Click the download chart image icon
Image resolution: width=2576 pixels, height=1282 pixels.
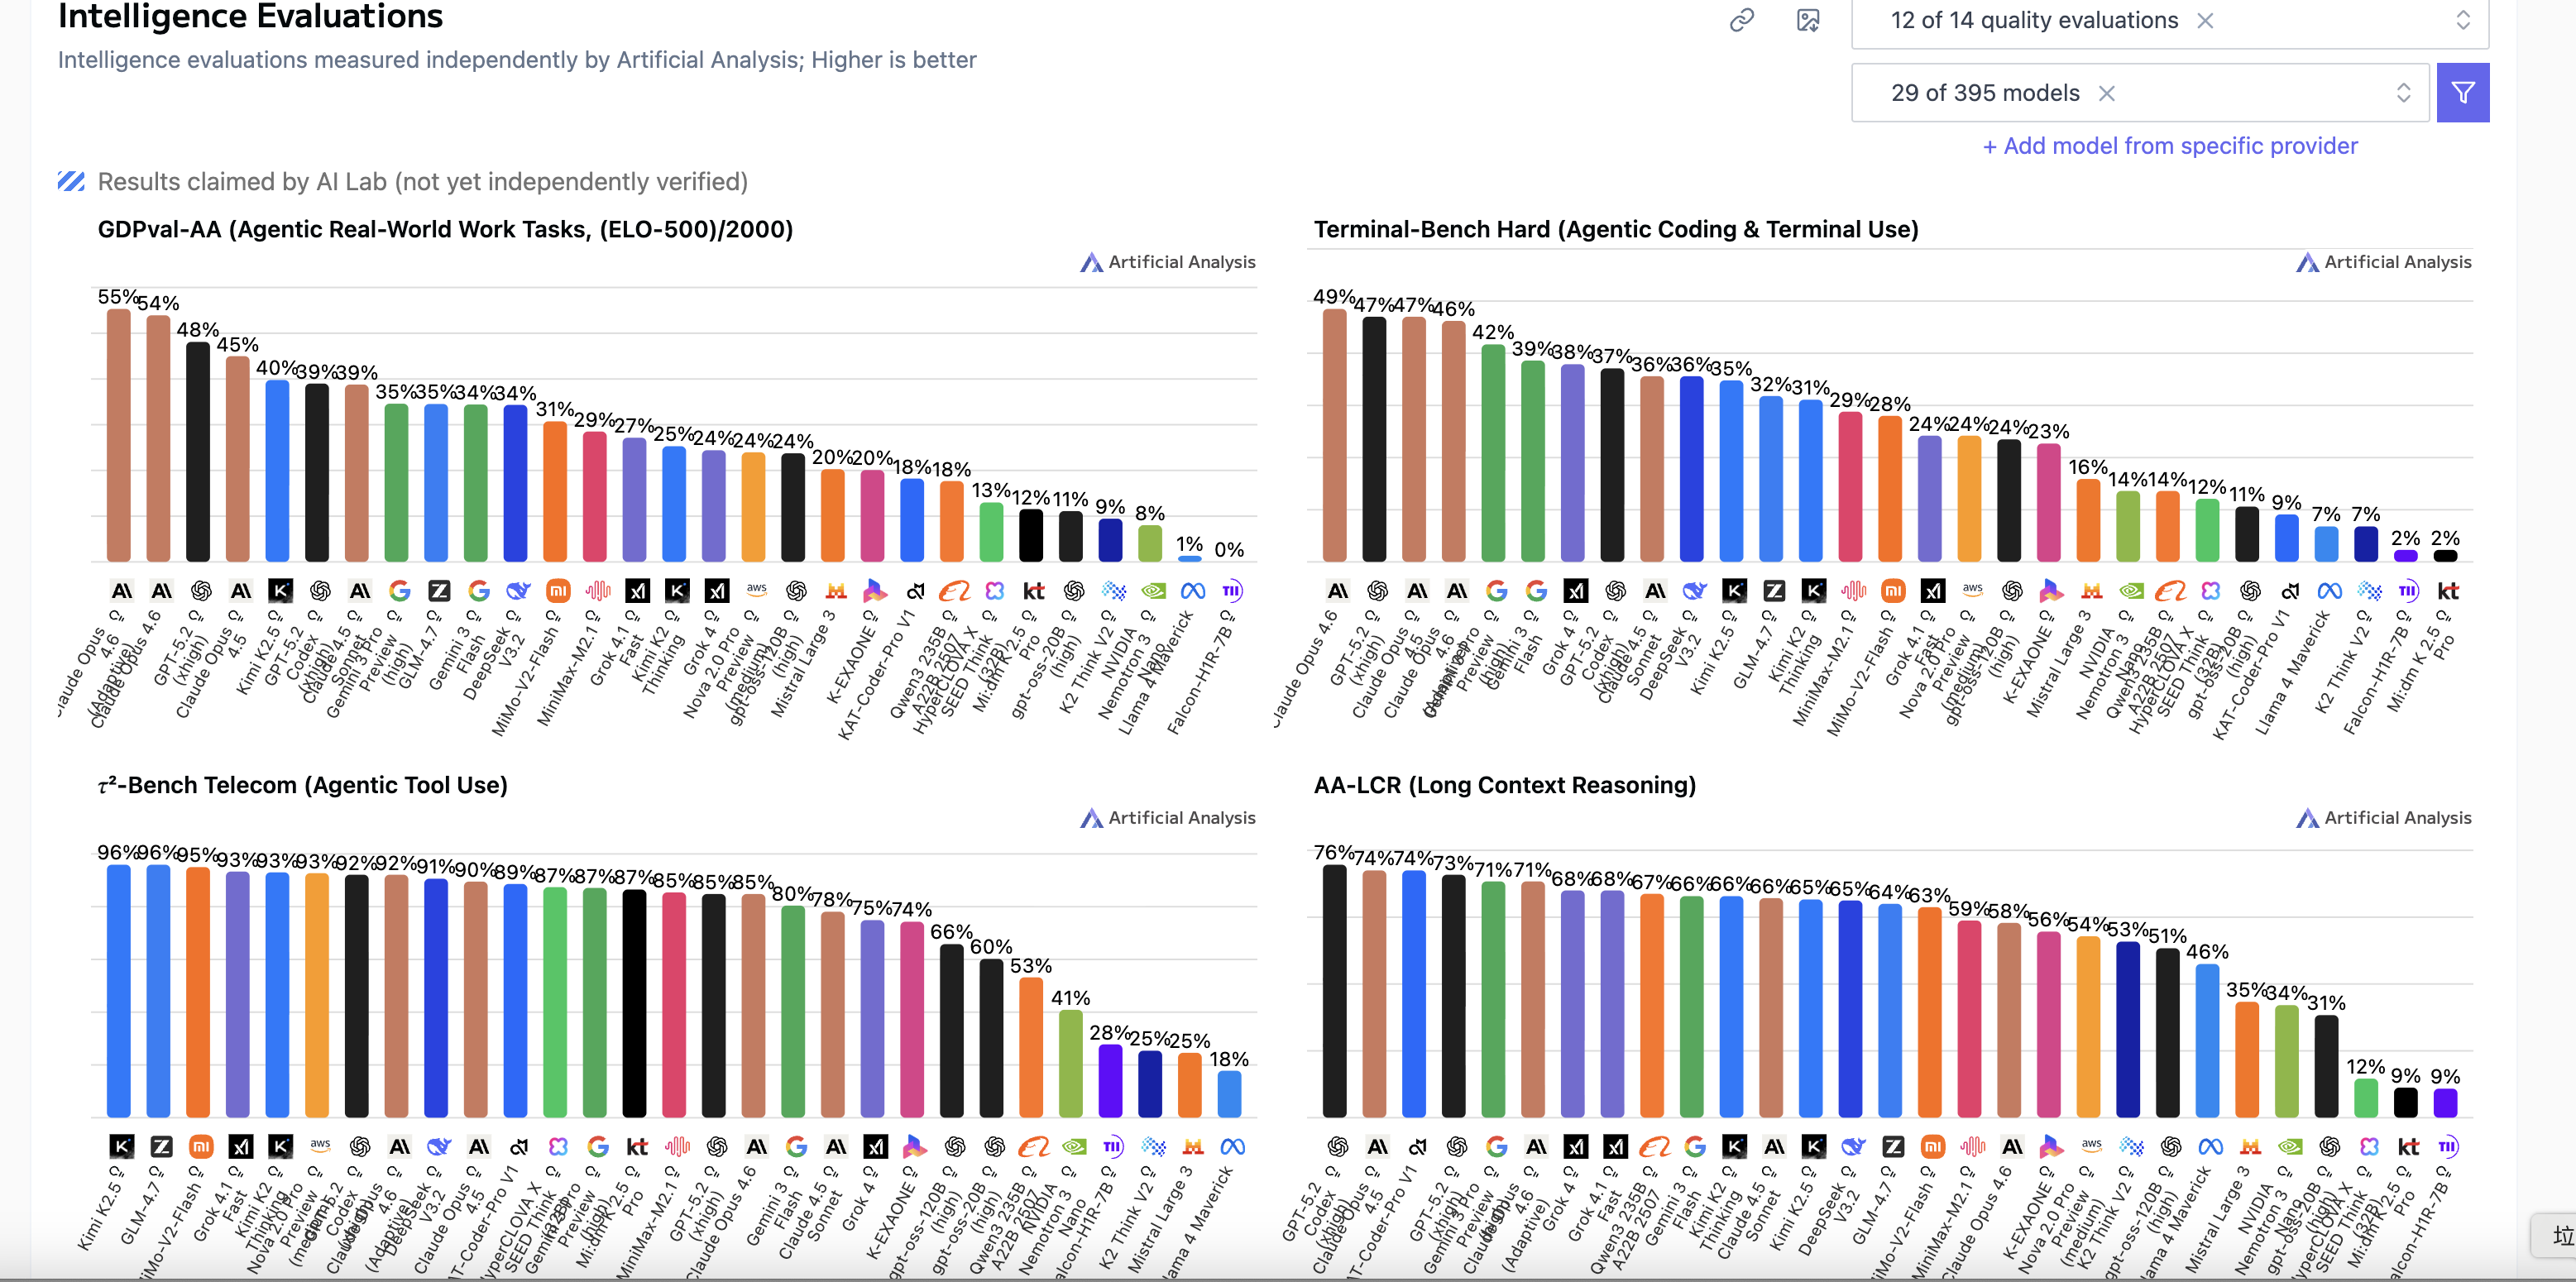click(1810, 20)
